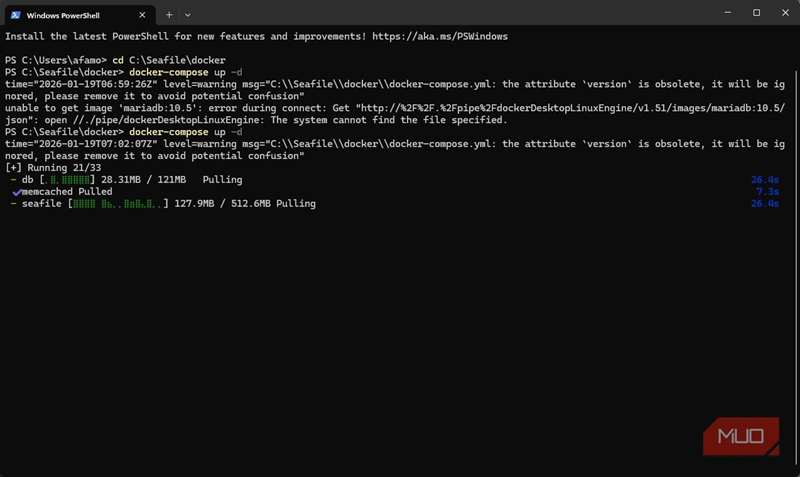This screenshot has width=800, height=477.
Task: Click the "unable to get image" error line
Action: click(250, 108)
